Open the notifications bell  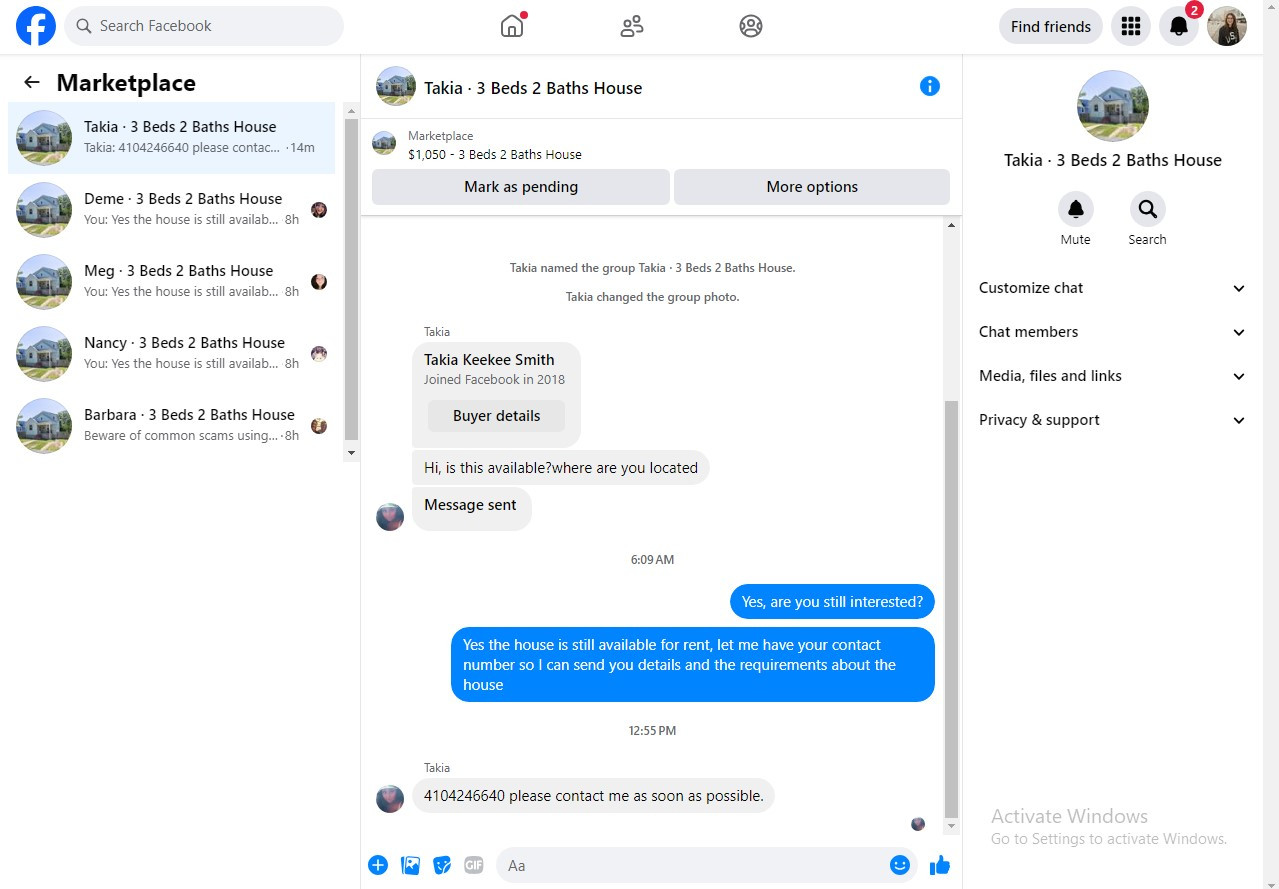click(x=1179, y=26)
